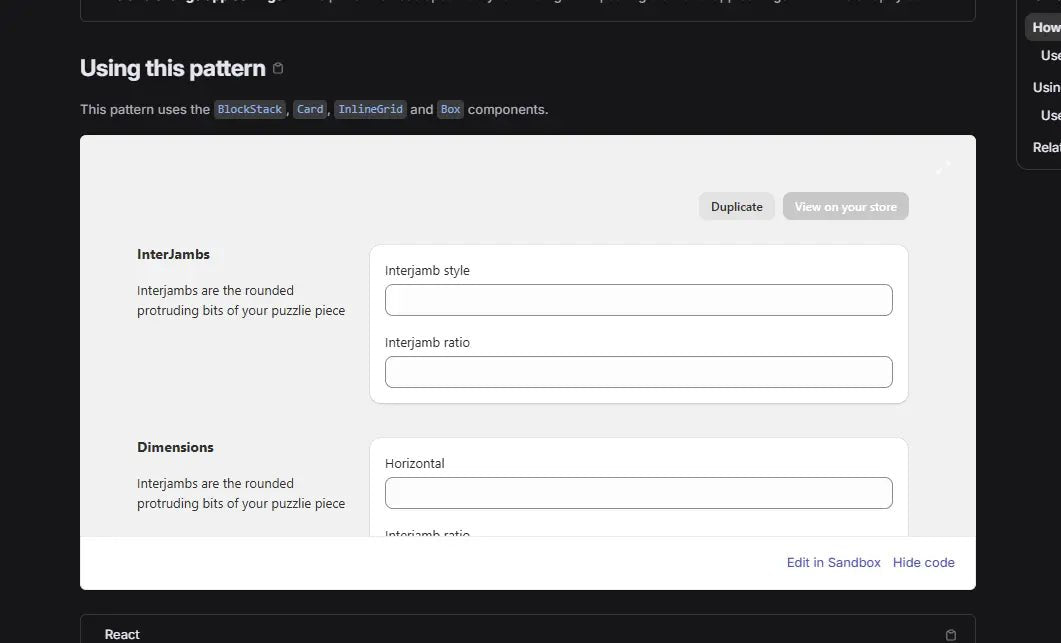1061x643 pixels.
Task: Click the View on your store button
Action: pyautogui.click(x=845, y=207)
